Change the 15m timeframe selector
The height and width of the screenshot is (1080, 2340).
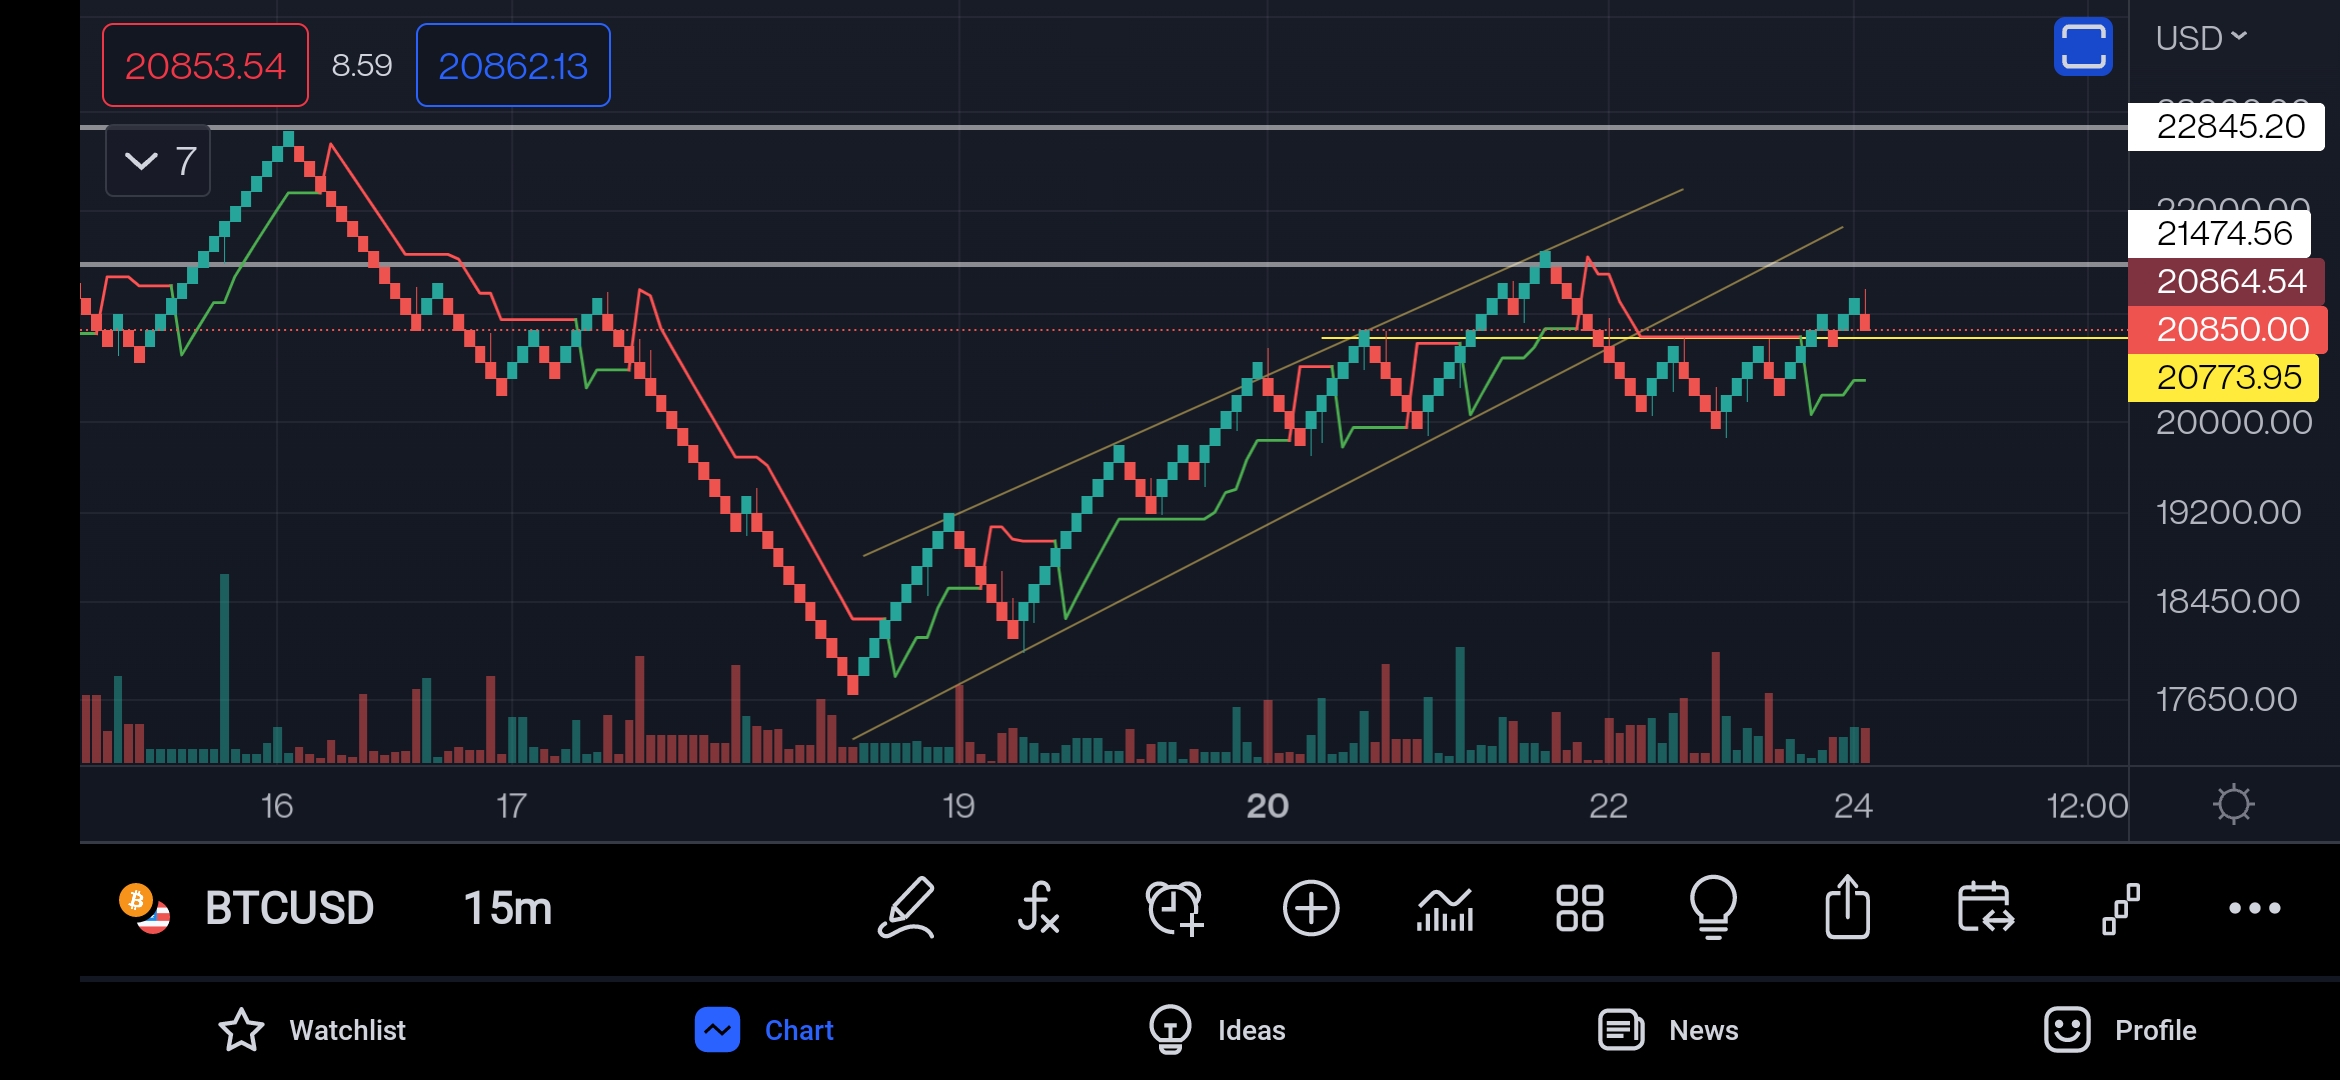[x=508, y=908]
